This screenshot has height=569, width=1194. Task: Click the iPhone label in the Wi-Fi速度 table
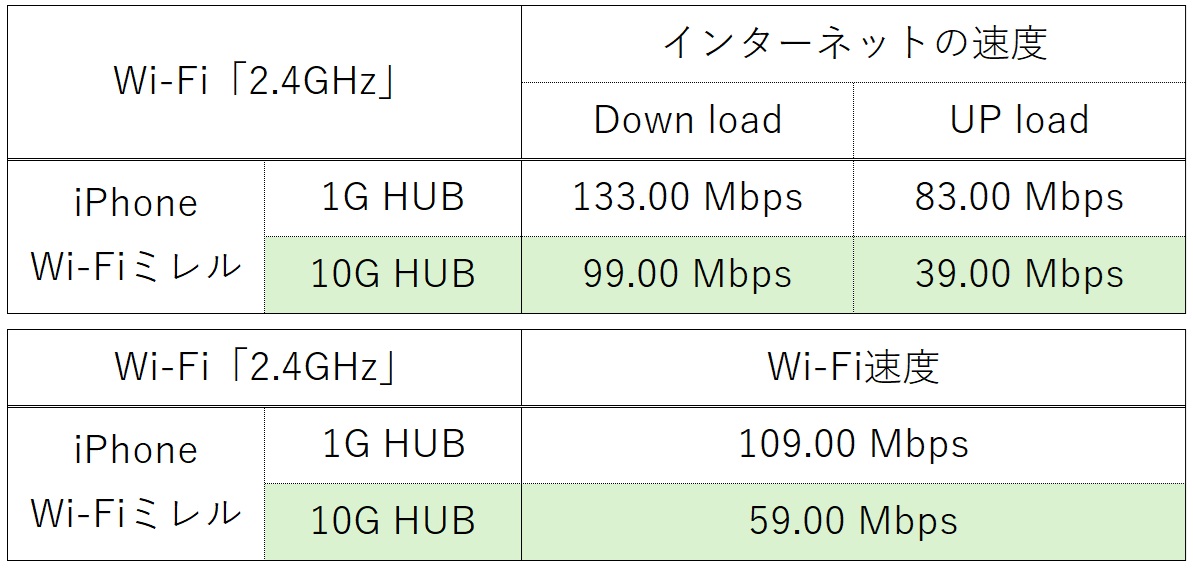[136, 450]
